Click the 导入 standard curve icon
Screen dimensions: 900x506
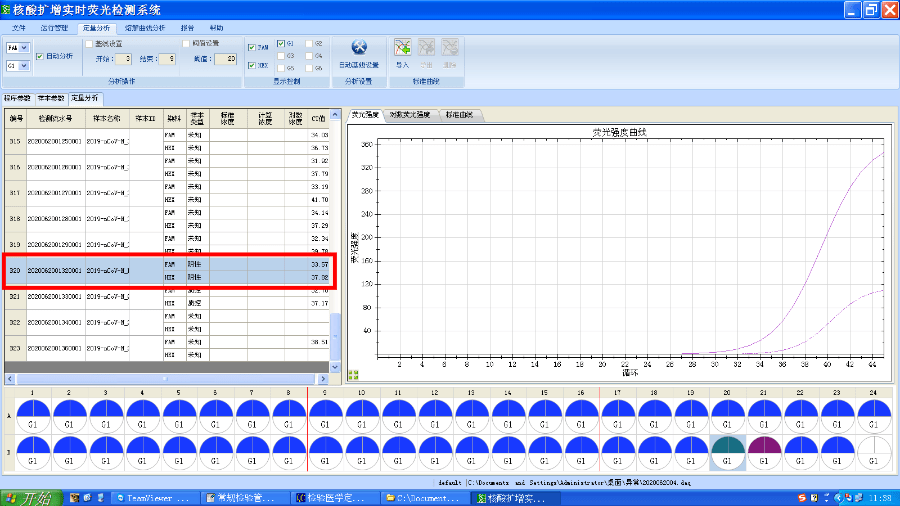pos(402,48)
